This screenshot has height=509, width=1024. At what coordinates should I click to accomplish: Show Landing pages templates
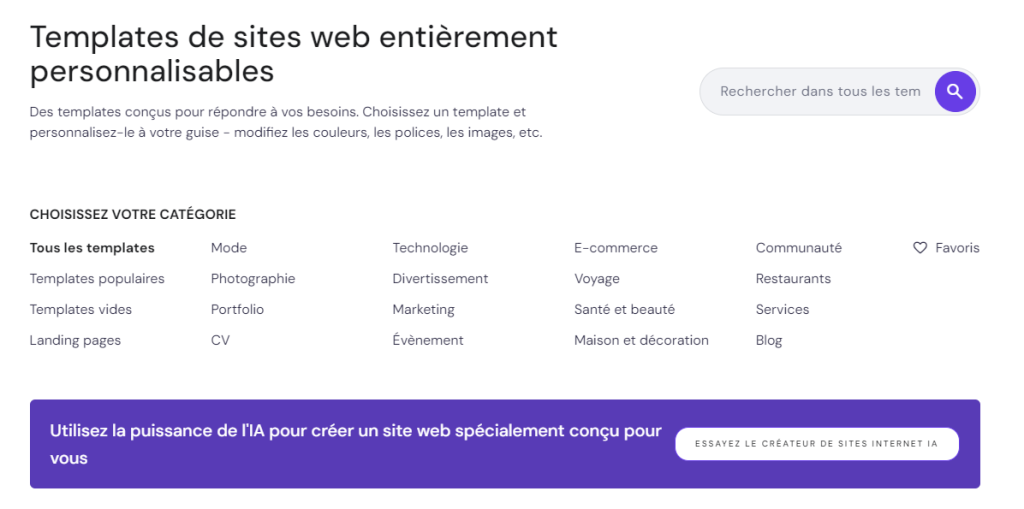coord(75,341)
